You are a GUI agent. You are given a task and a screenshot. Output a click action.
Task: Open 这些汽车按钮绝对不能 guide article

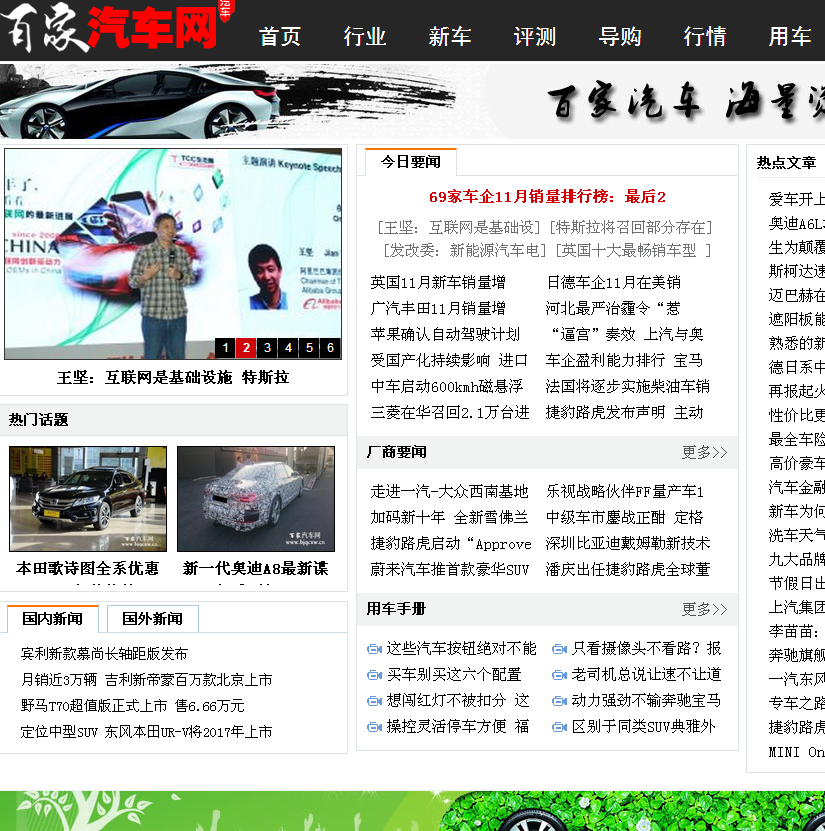coord(461,649)
